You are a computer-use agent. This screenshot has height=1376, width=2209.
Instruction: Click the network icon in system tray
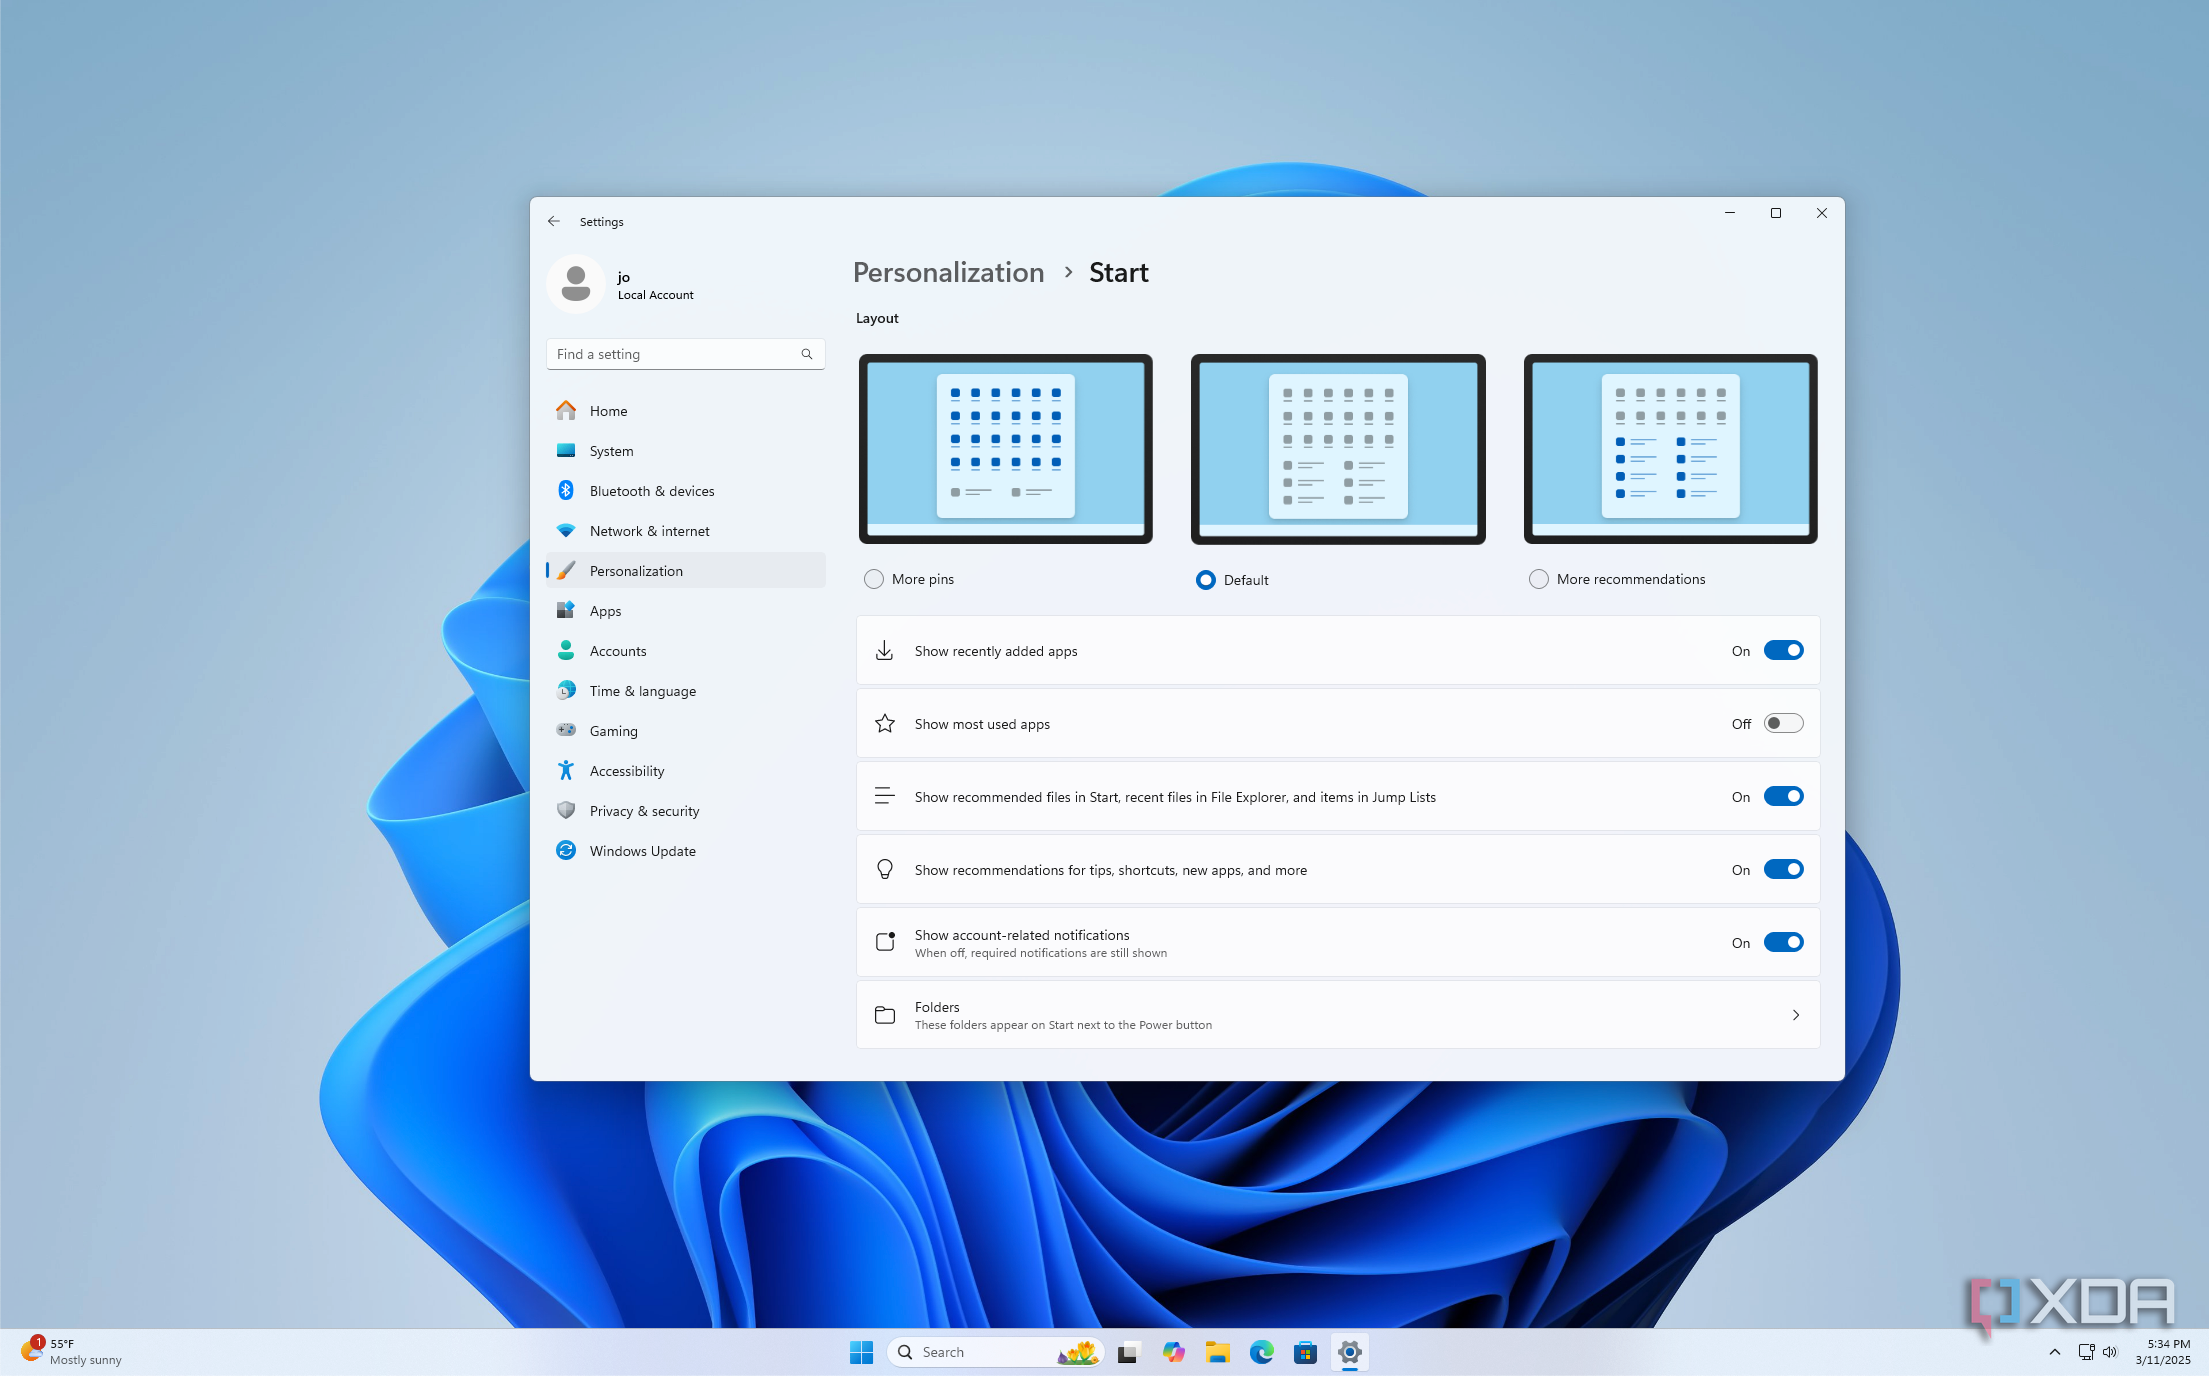point(2086,1352)
